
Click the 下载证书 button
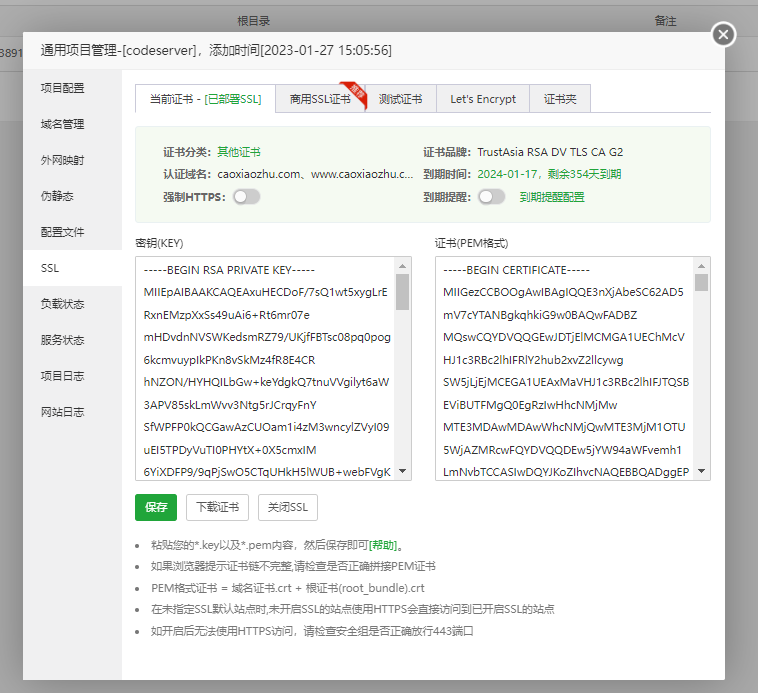click(x=217, y=507)
